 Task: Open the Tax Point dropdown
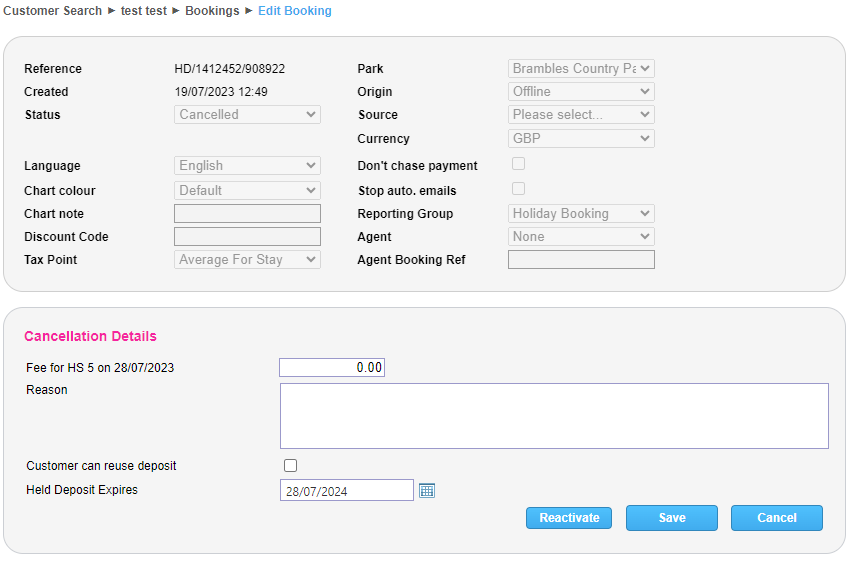(247, 260)
